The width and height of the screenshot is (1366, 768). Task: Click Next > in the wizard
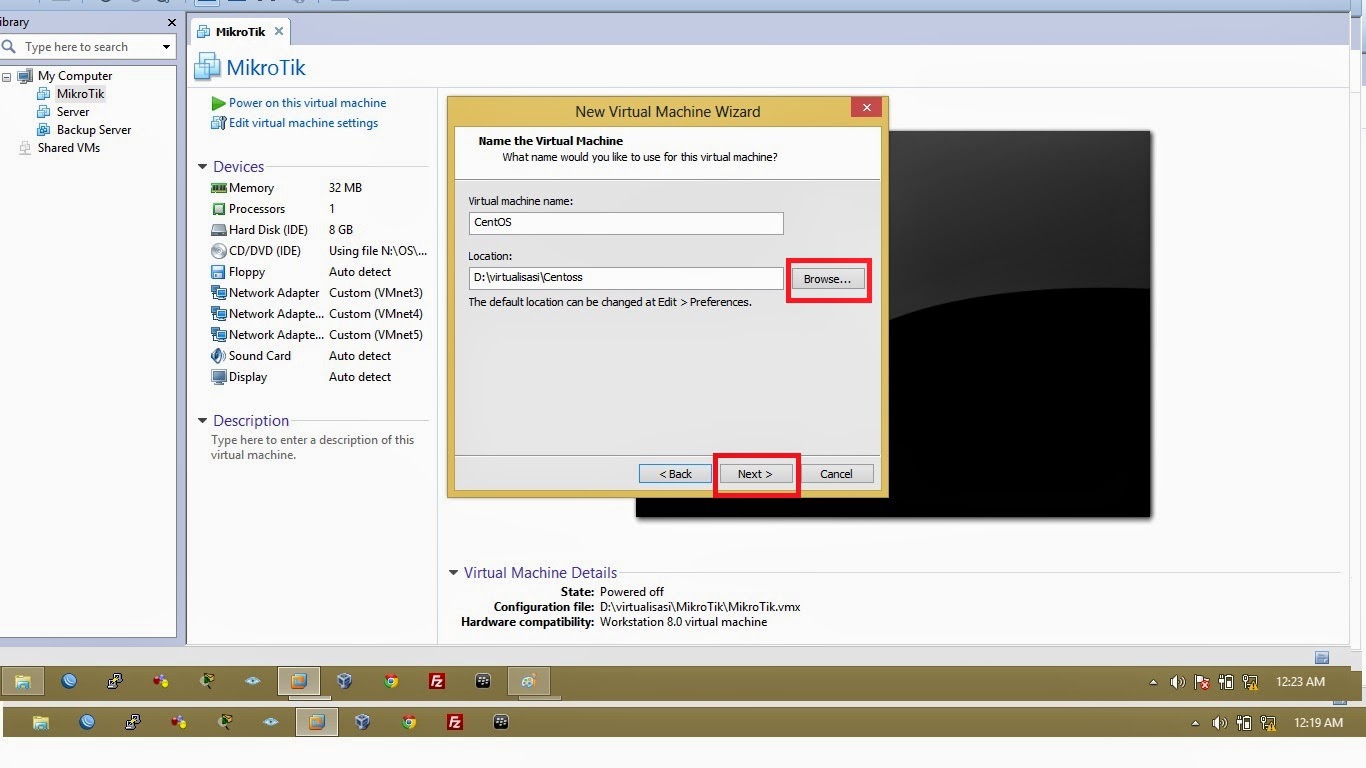point(755,474)
